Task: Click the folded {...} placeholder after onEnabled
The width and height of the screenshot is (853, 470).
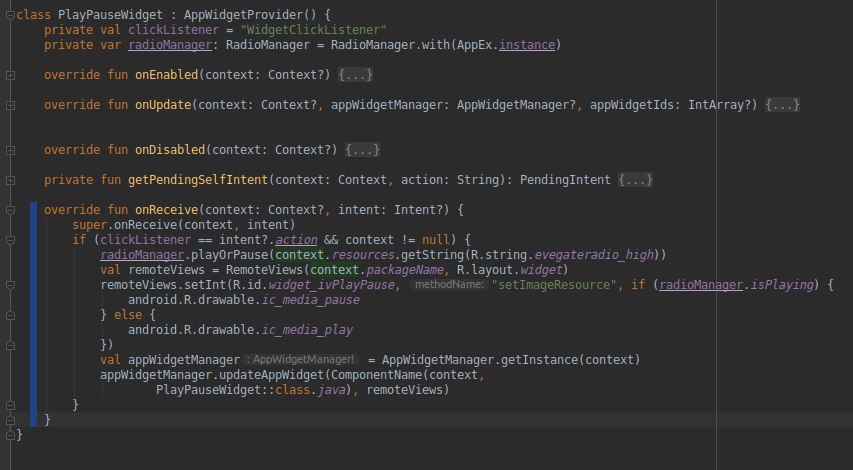Action: tap(355, 75)
